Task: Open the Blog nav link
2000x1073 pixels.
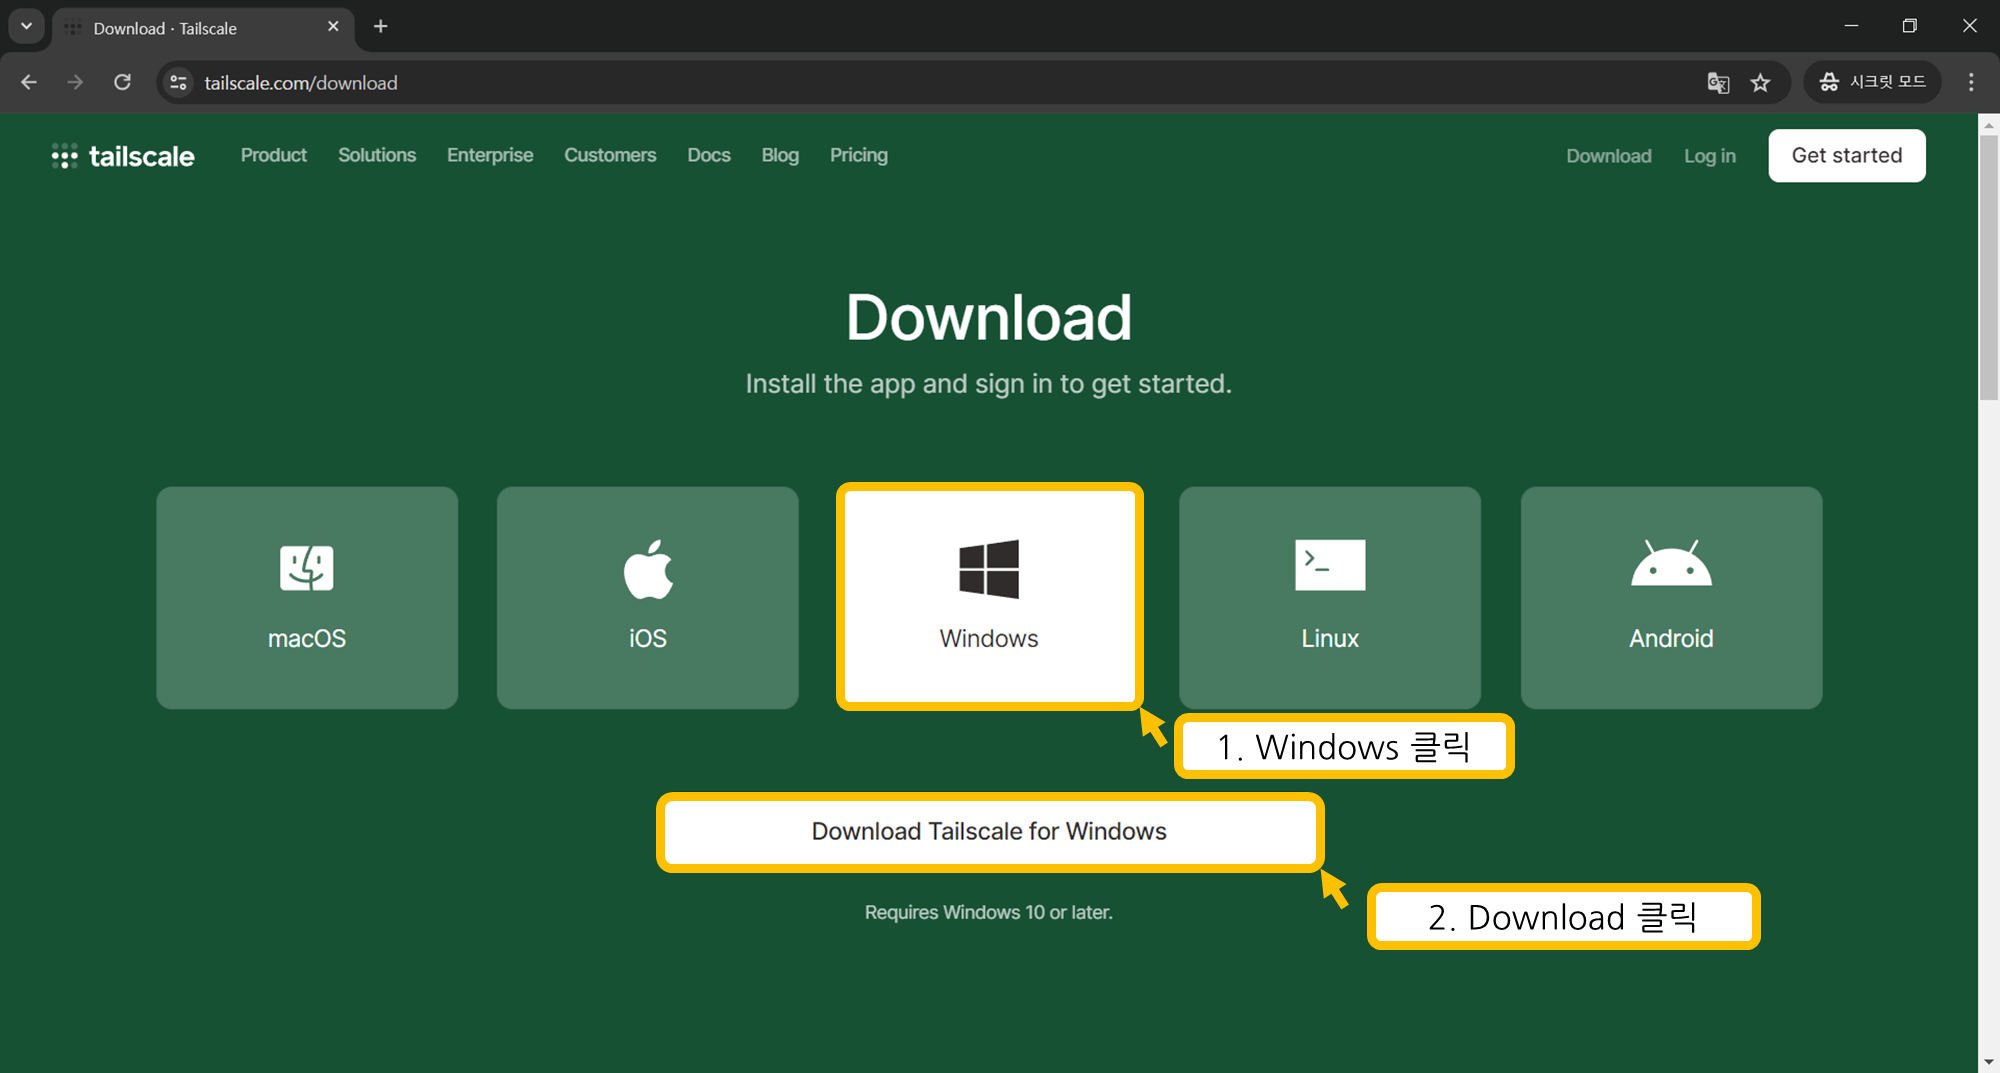Action: tap(780, 155)
